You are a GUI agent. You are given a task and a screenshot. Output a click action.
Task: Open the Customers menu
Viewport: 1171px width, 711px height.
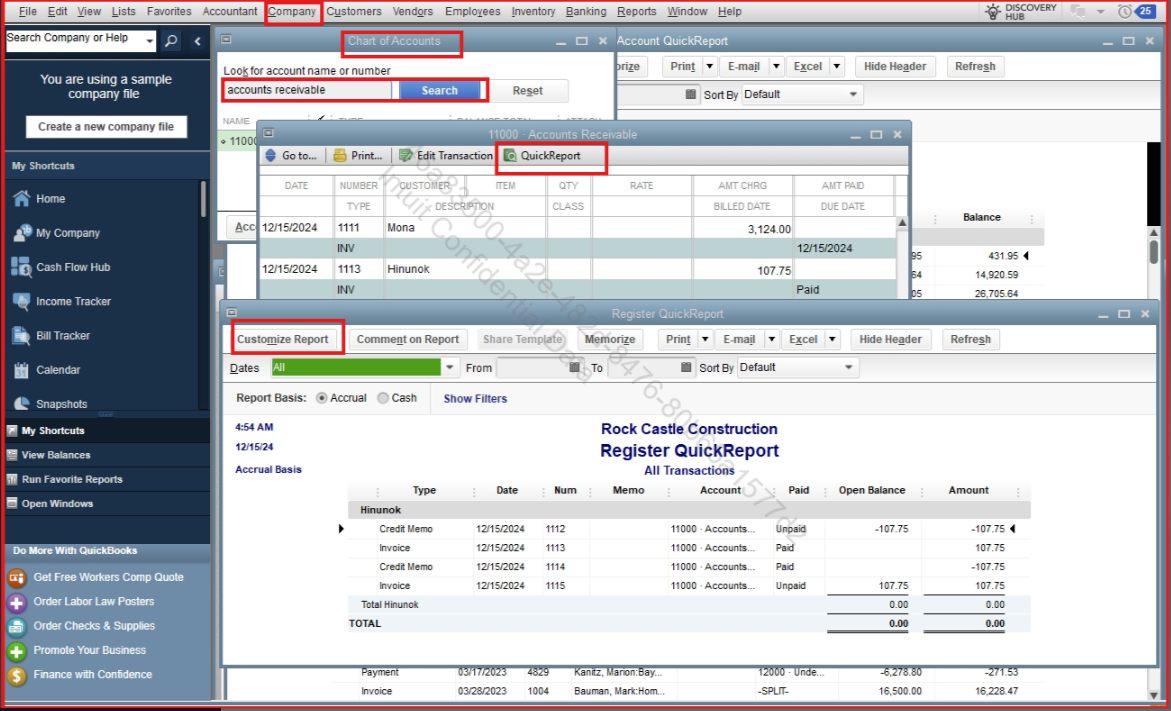(x=354, y=11)
